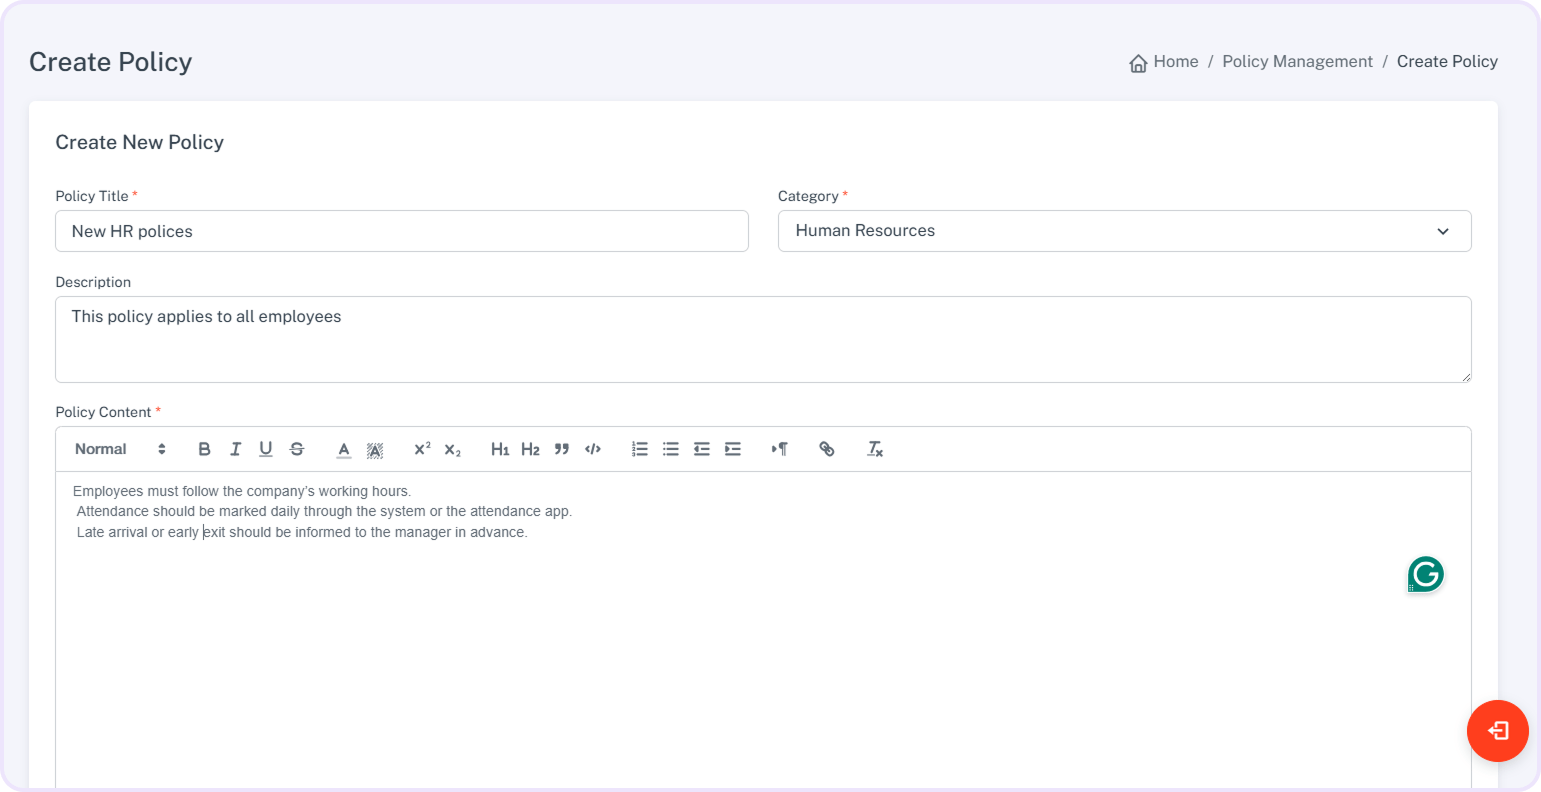This screenshot has width=1541, height=792.
Task: Start a numbered list
Action: point(640,449)
